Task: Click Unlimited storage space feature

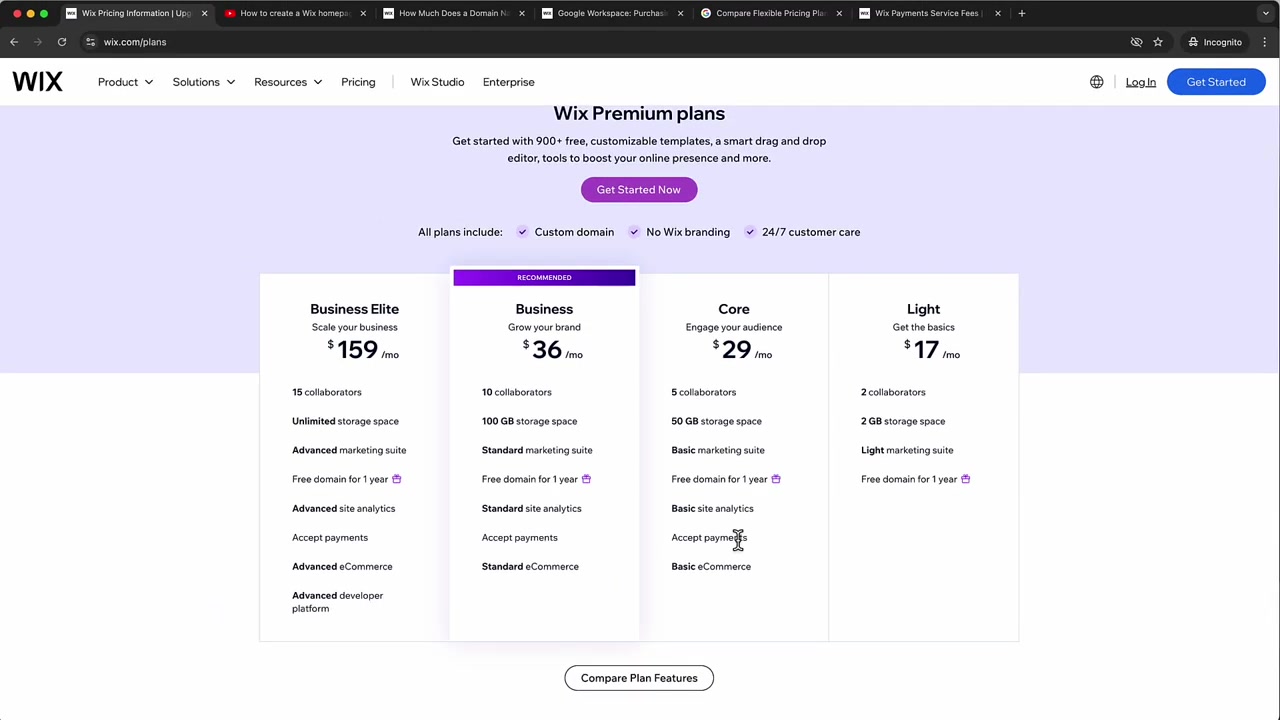Action: [345, 421]
